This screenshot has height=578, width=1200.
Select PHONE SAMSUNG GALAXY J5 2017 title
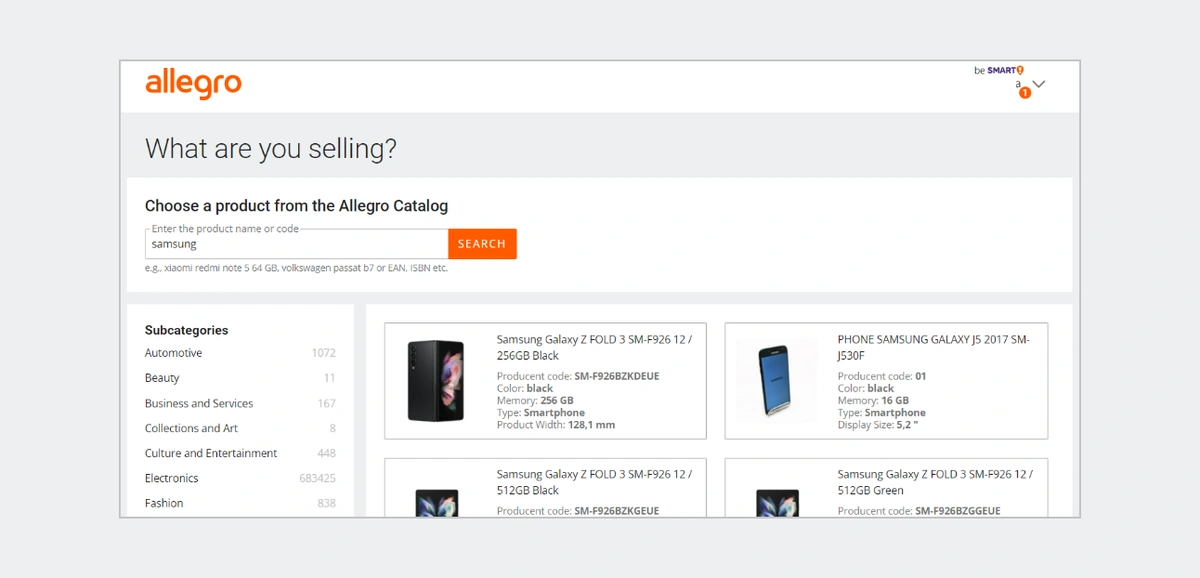(x=933, y=347)
